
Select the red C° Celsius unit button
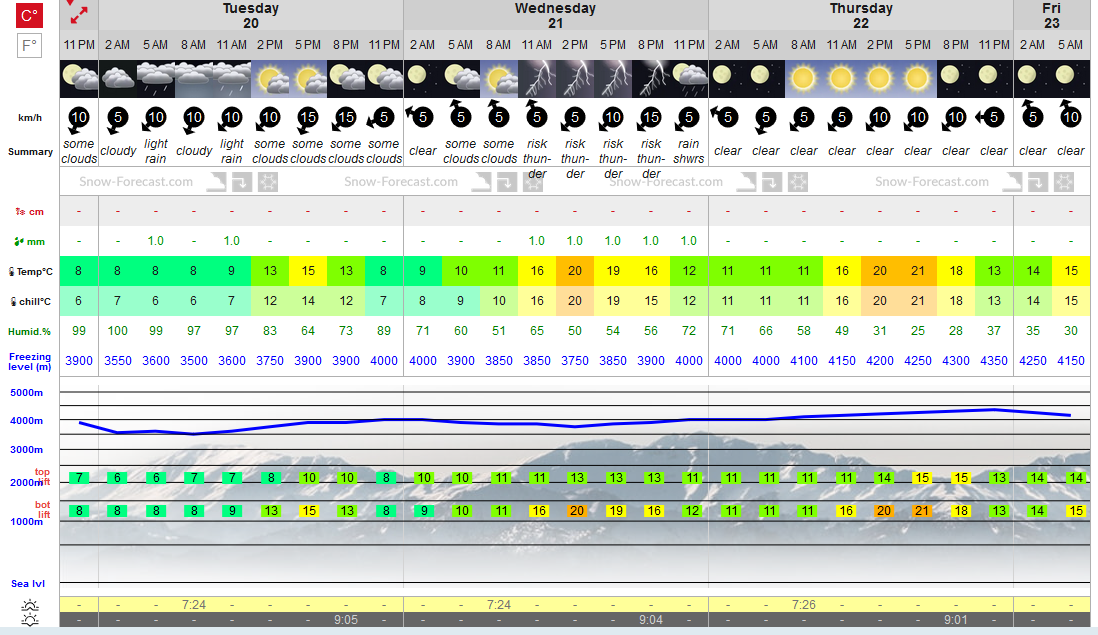pyautogui.click(x=29, y=15)
